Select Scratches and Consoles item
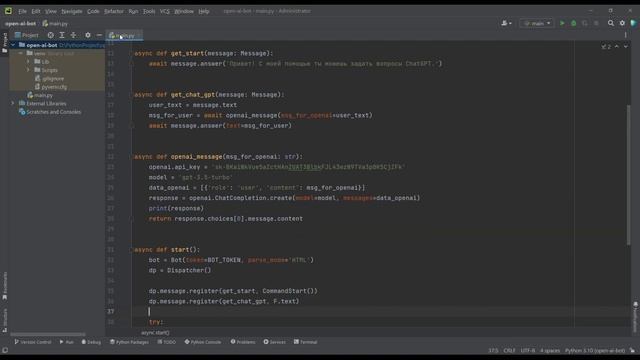640x360 pixels. coord(50,112)
